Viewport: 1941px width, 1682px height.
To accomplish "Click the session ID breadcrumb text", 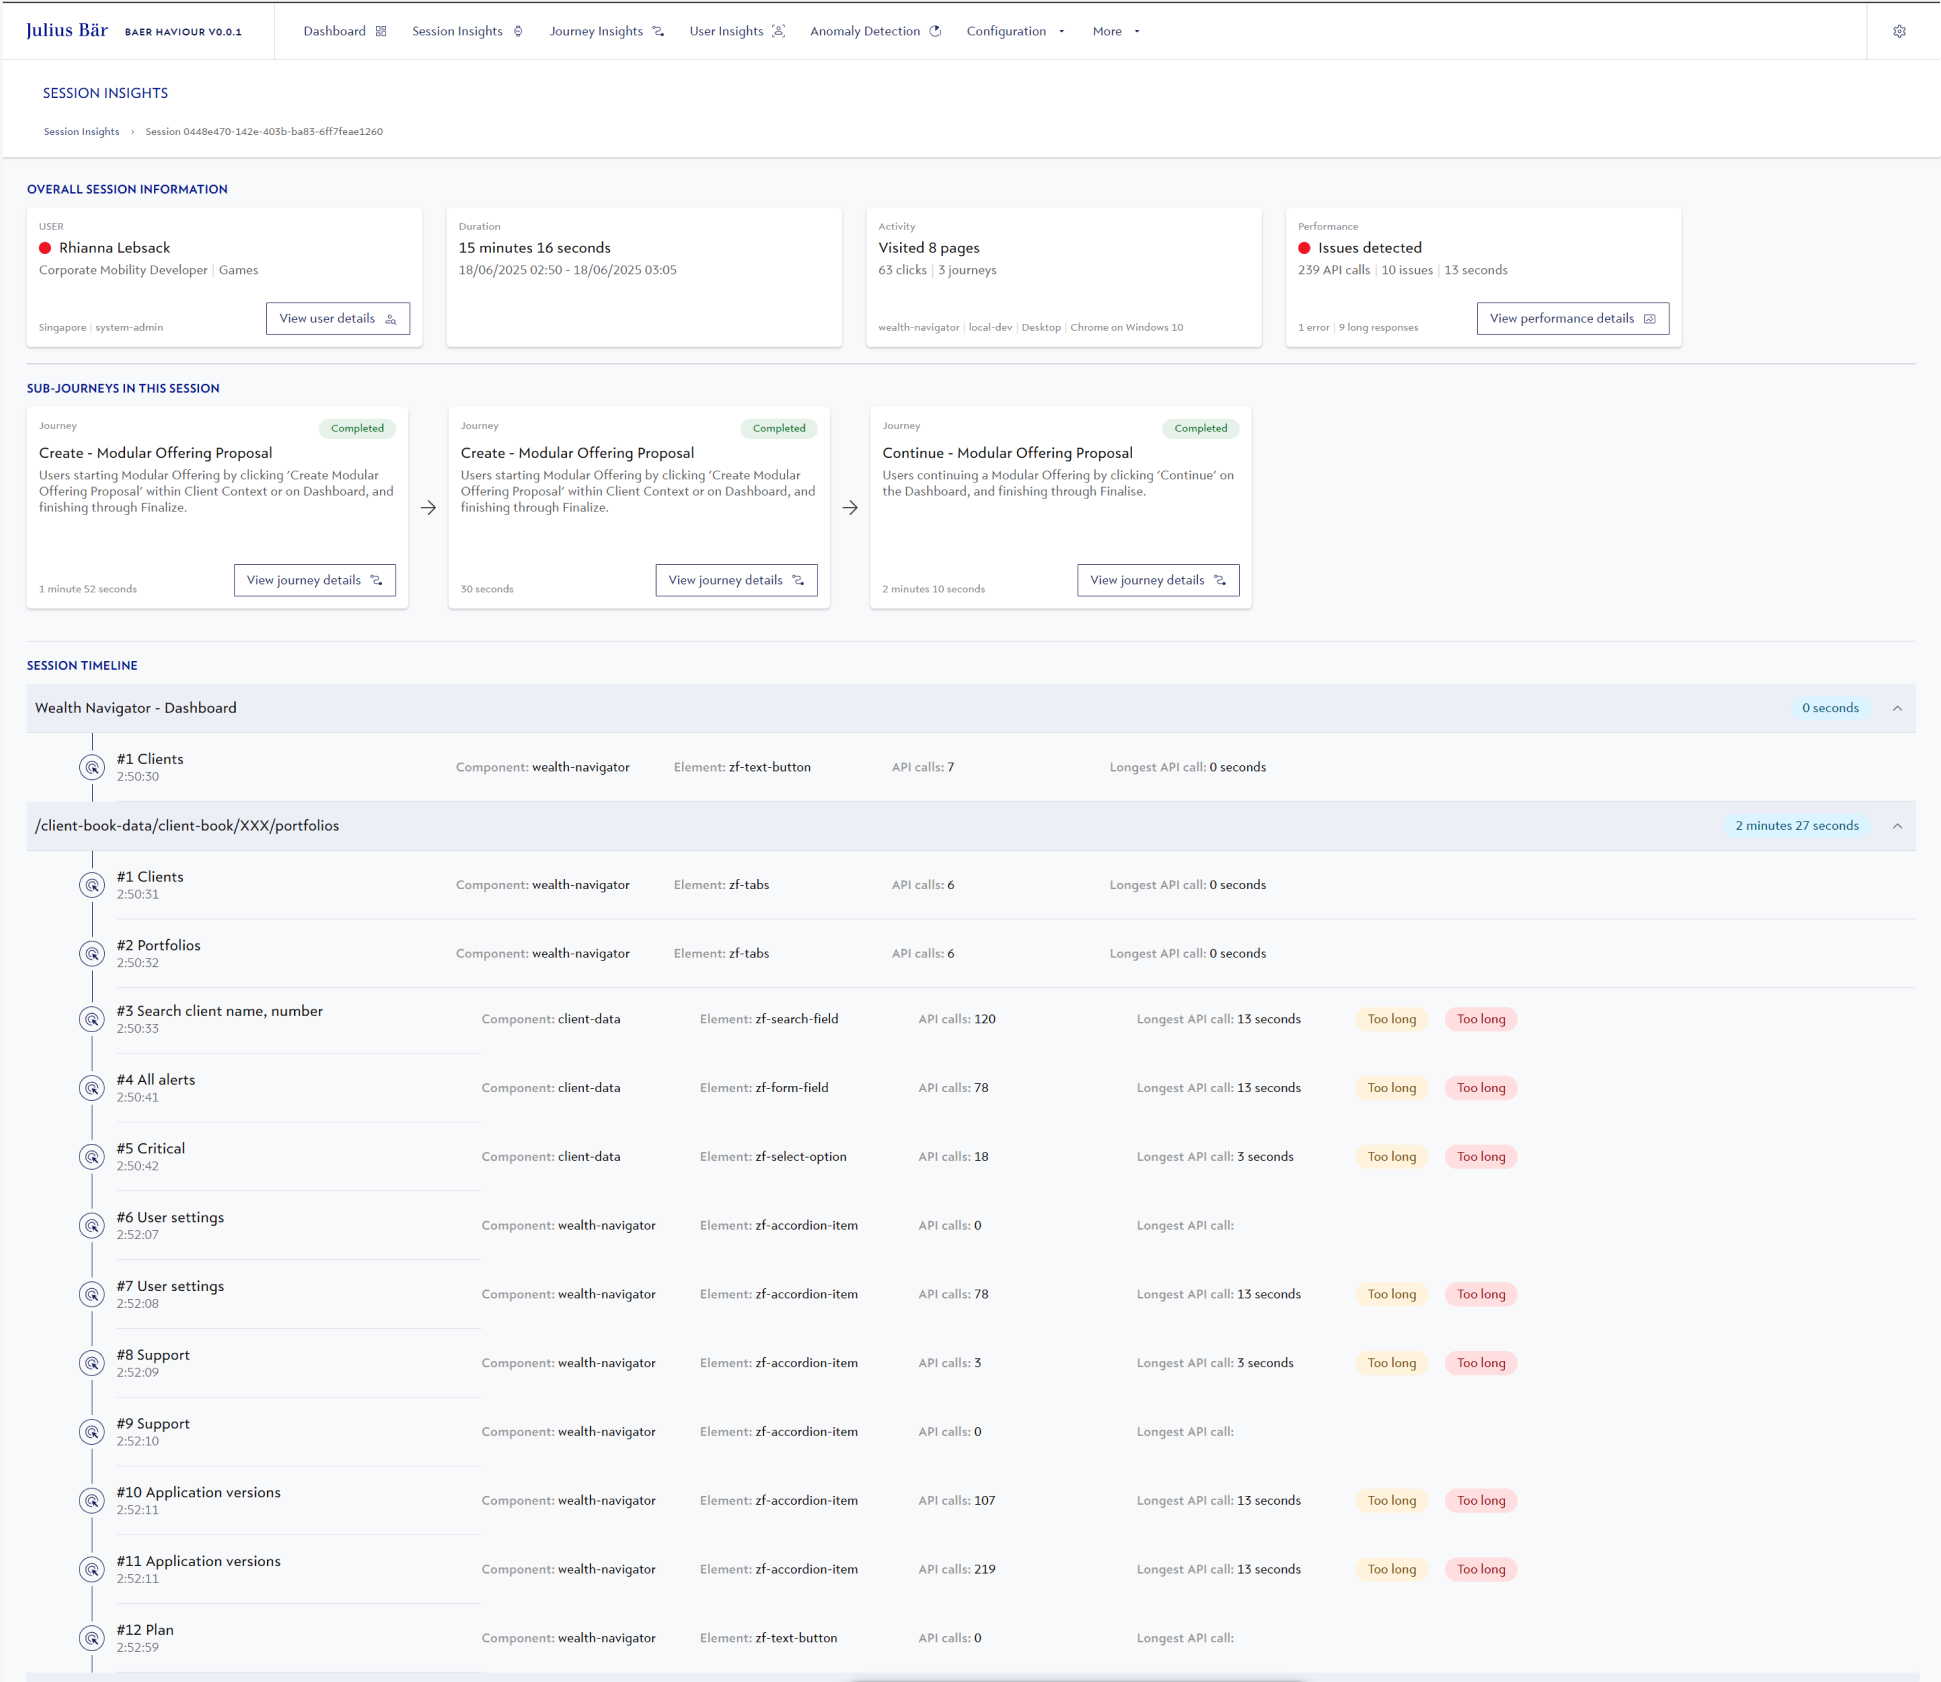I will coord(264,131).
